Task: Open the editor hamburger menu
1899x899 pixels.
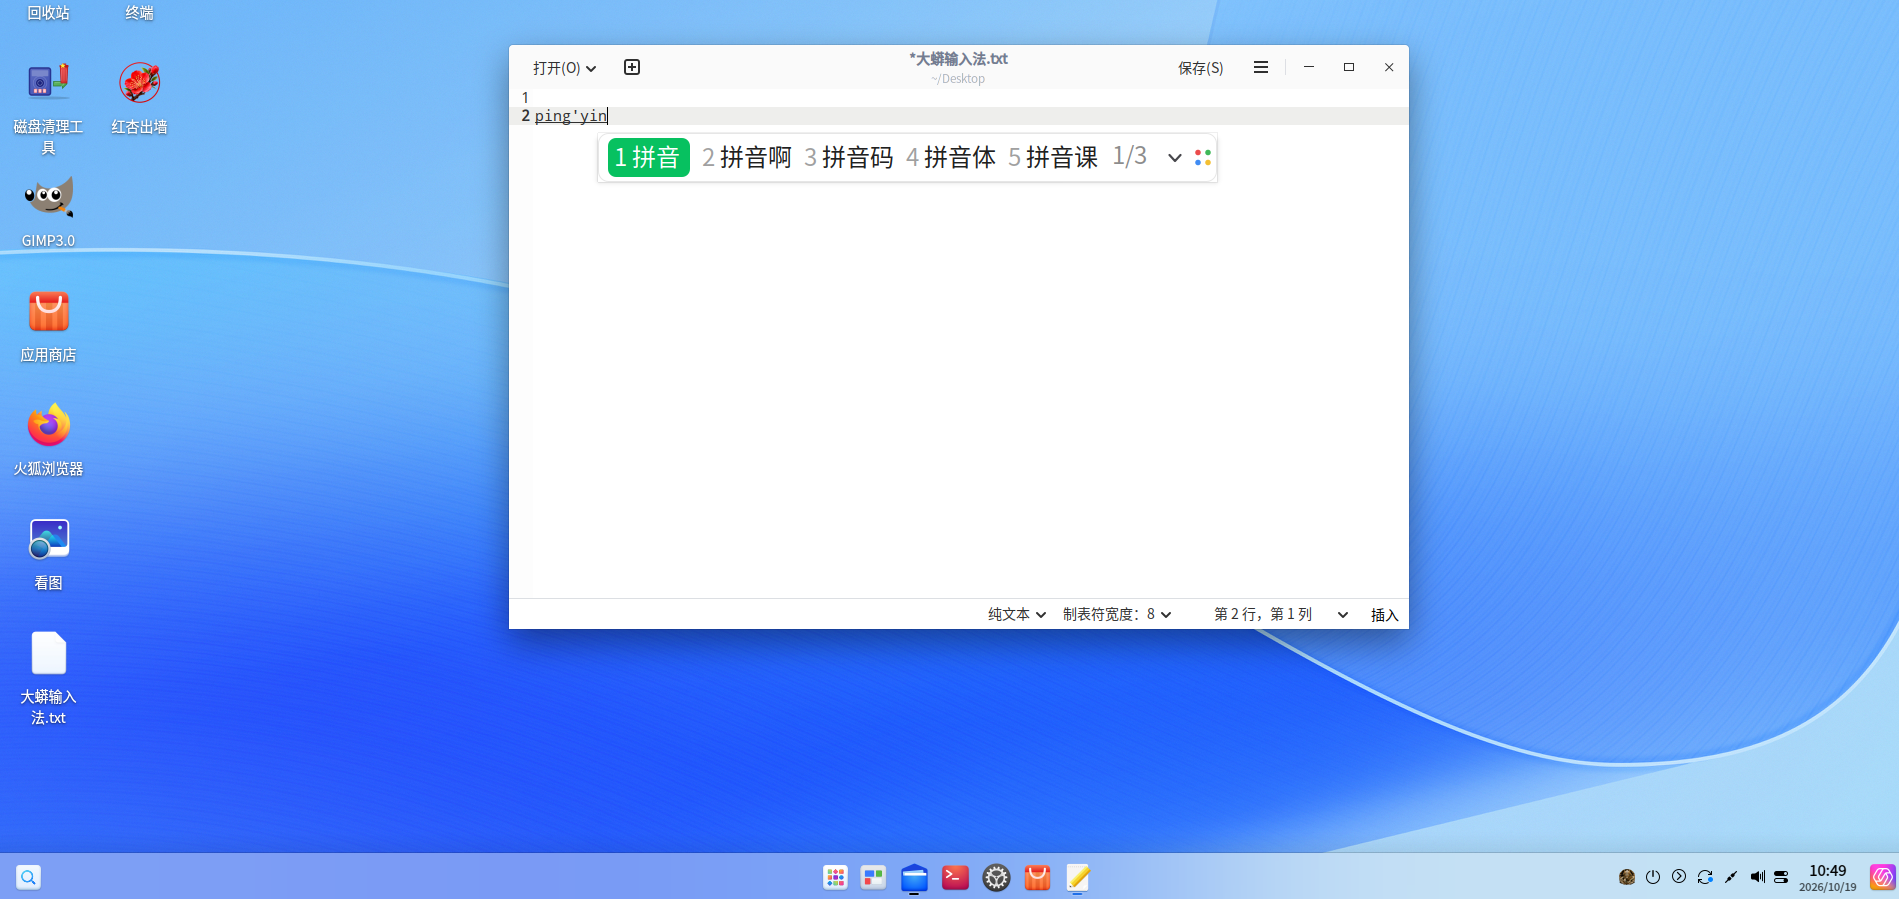Action: click(x=1261, y=67)
